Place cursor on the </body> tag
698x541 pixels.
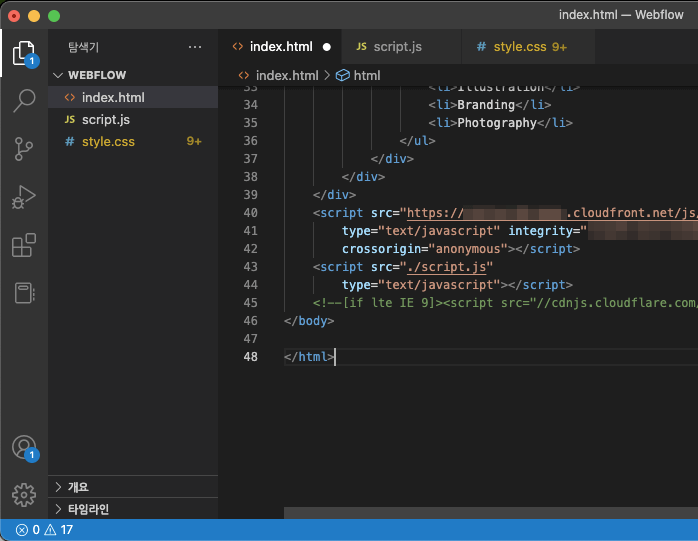tap(309, 321)
